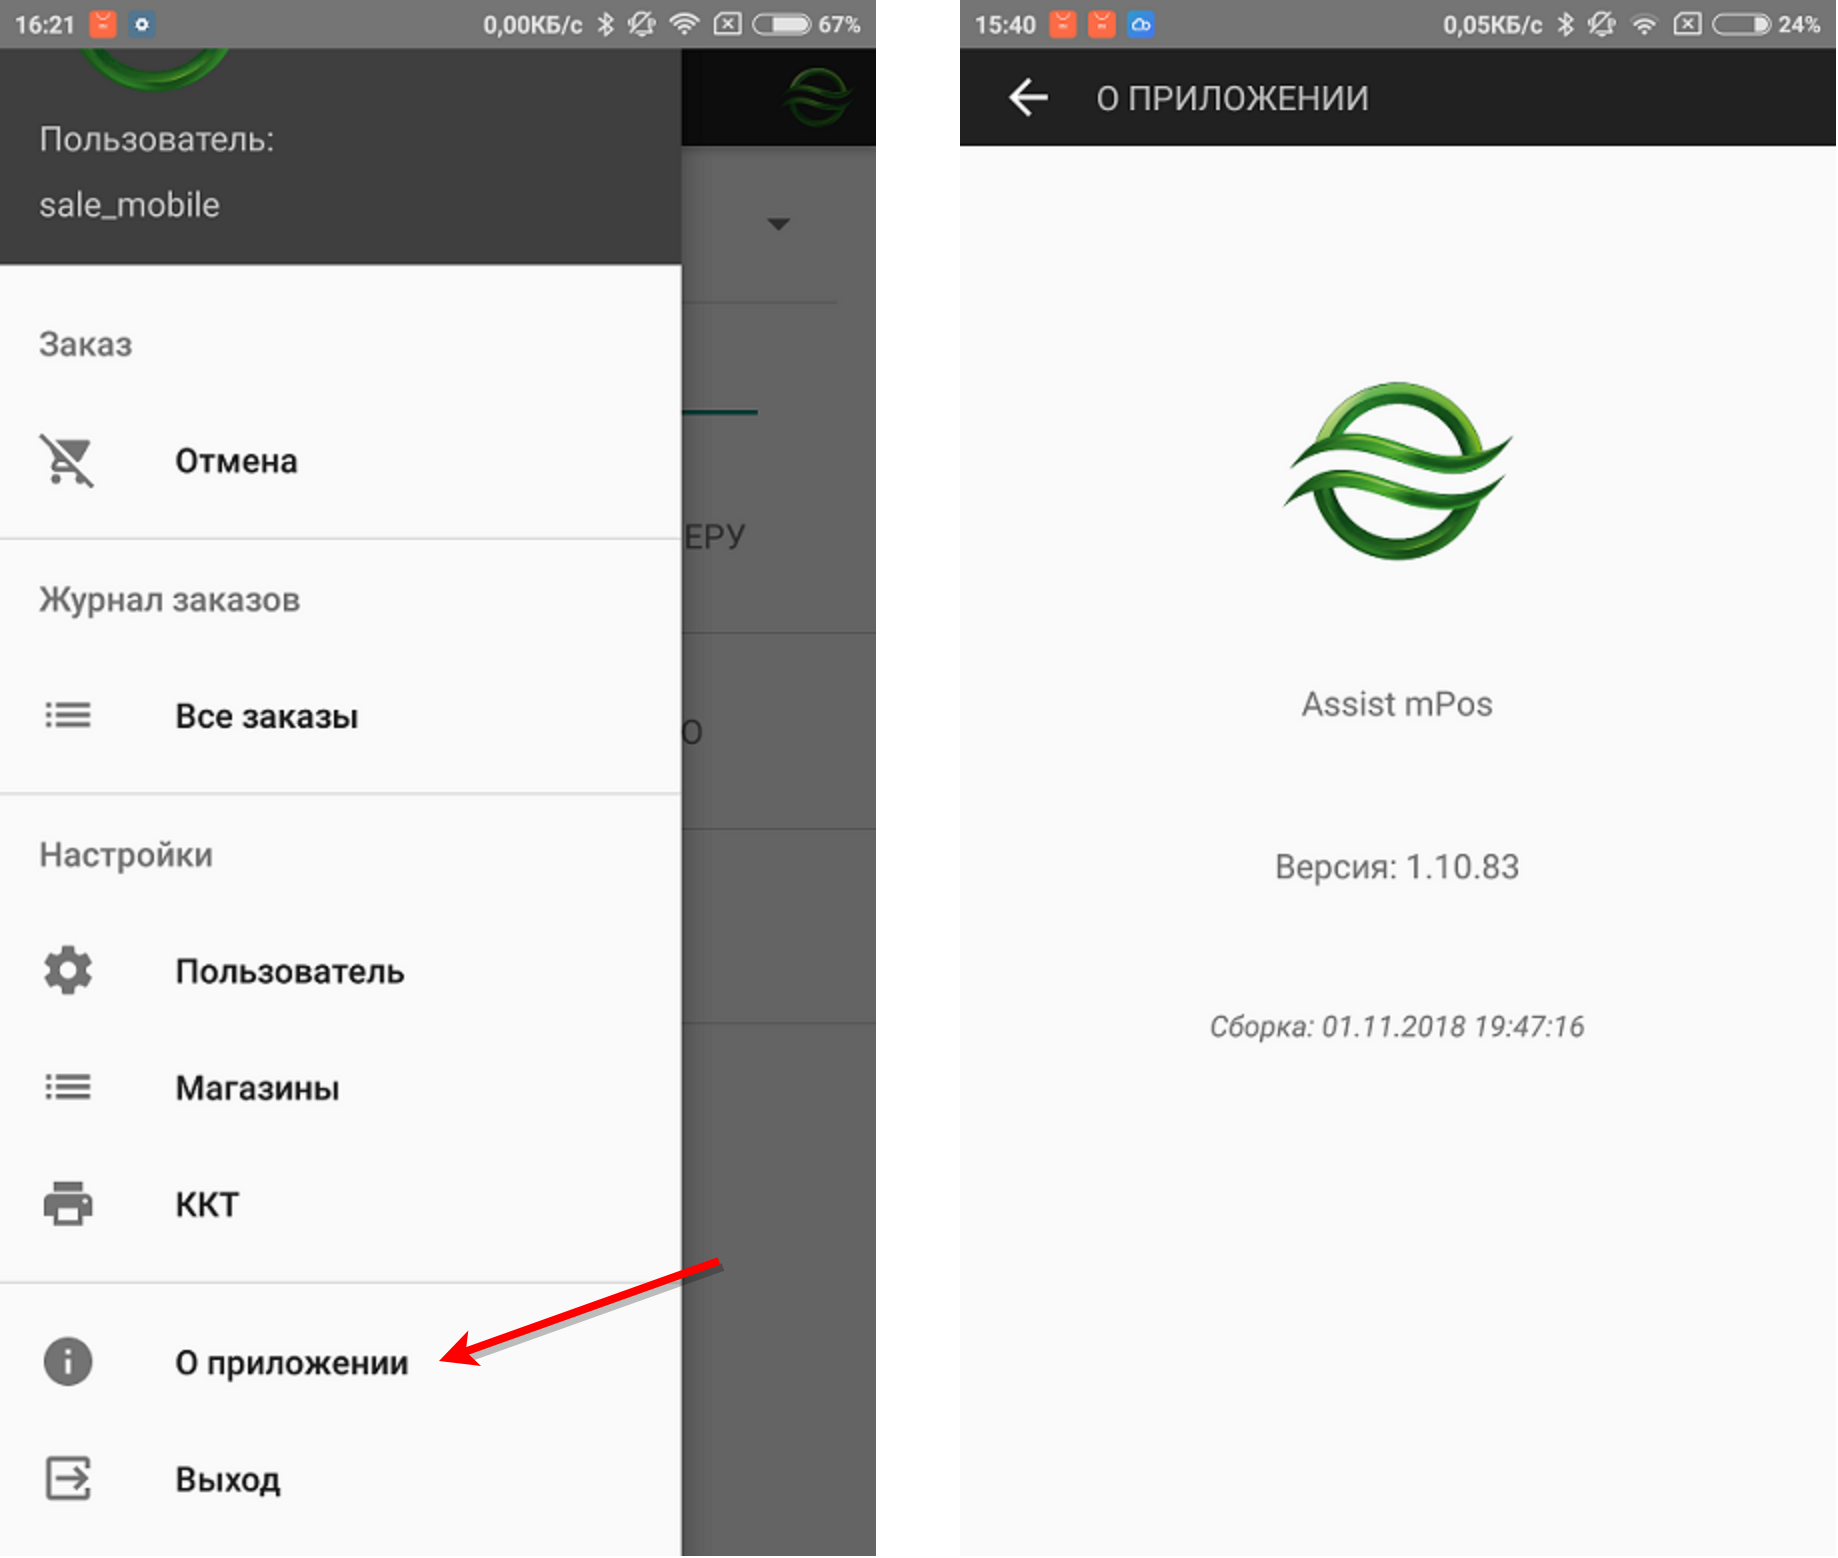Tap the Версия: 1.10.83 version text
The image size is (1838, 1558).
tap(1396, 866)
